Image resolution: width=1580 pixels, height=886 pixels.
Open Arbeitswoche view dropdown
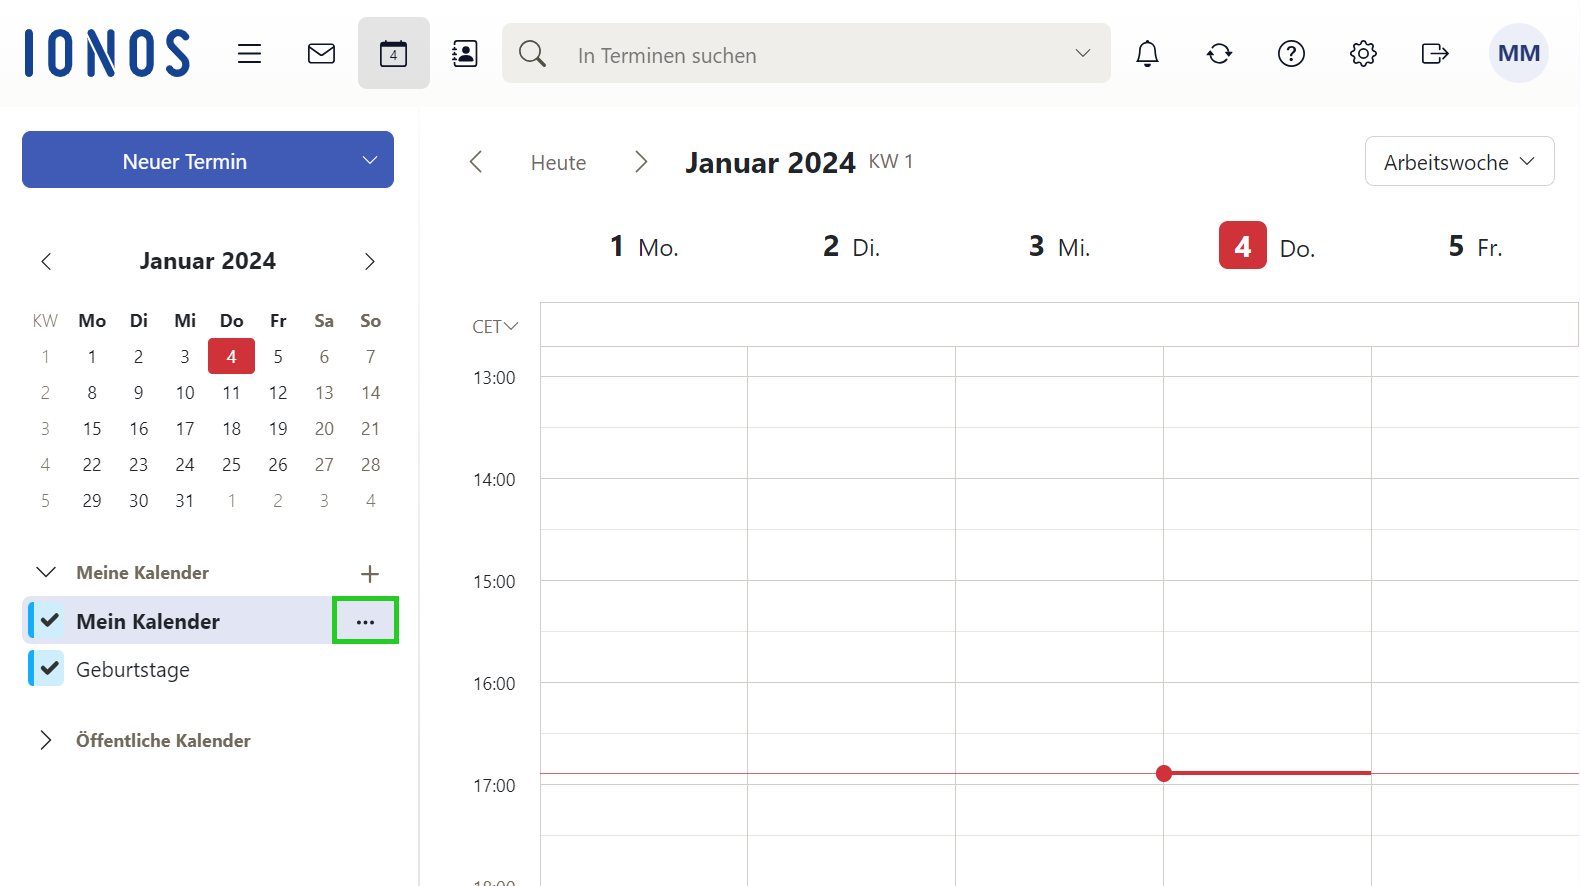pyautogui.click(x=1459, y=162)
